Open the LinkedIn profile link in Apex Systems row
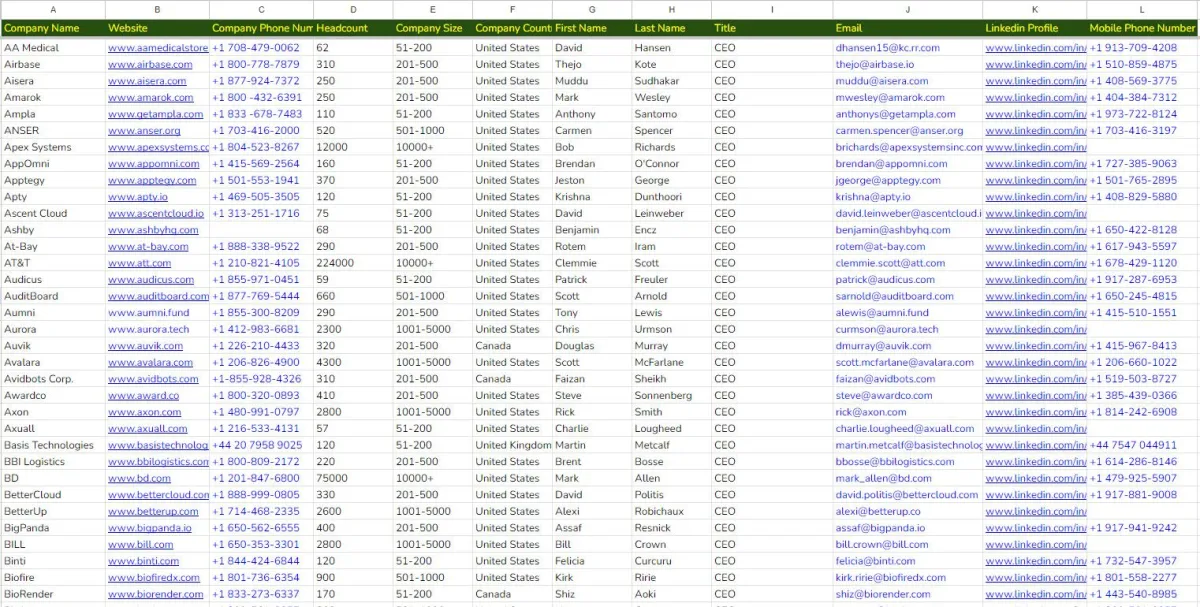This screenshot has width=1200, height=607. coord(1035,147)
